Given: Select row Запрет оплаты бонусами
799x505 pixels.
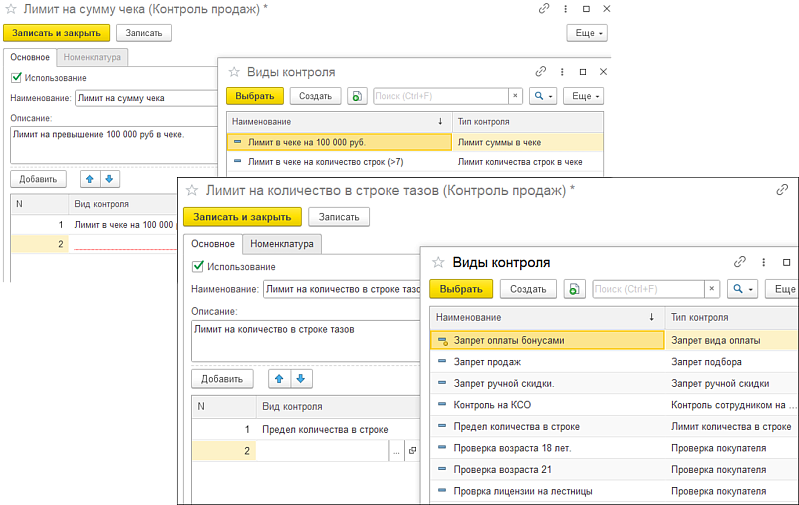Looking at the screenshot, I should coord(614,340).
